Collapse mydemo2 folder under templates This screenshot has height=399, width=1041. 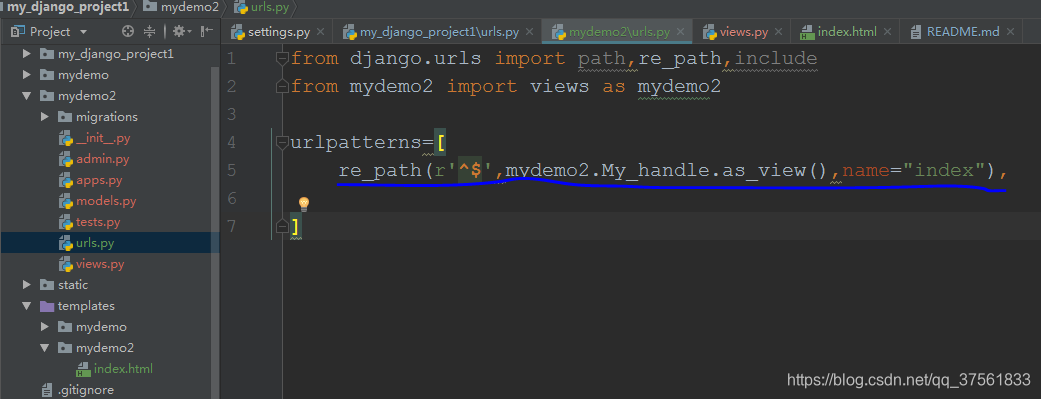click(x=44, y=348)
